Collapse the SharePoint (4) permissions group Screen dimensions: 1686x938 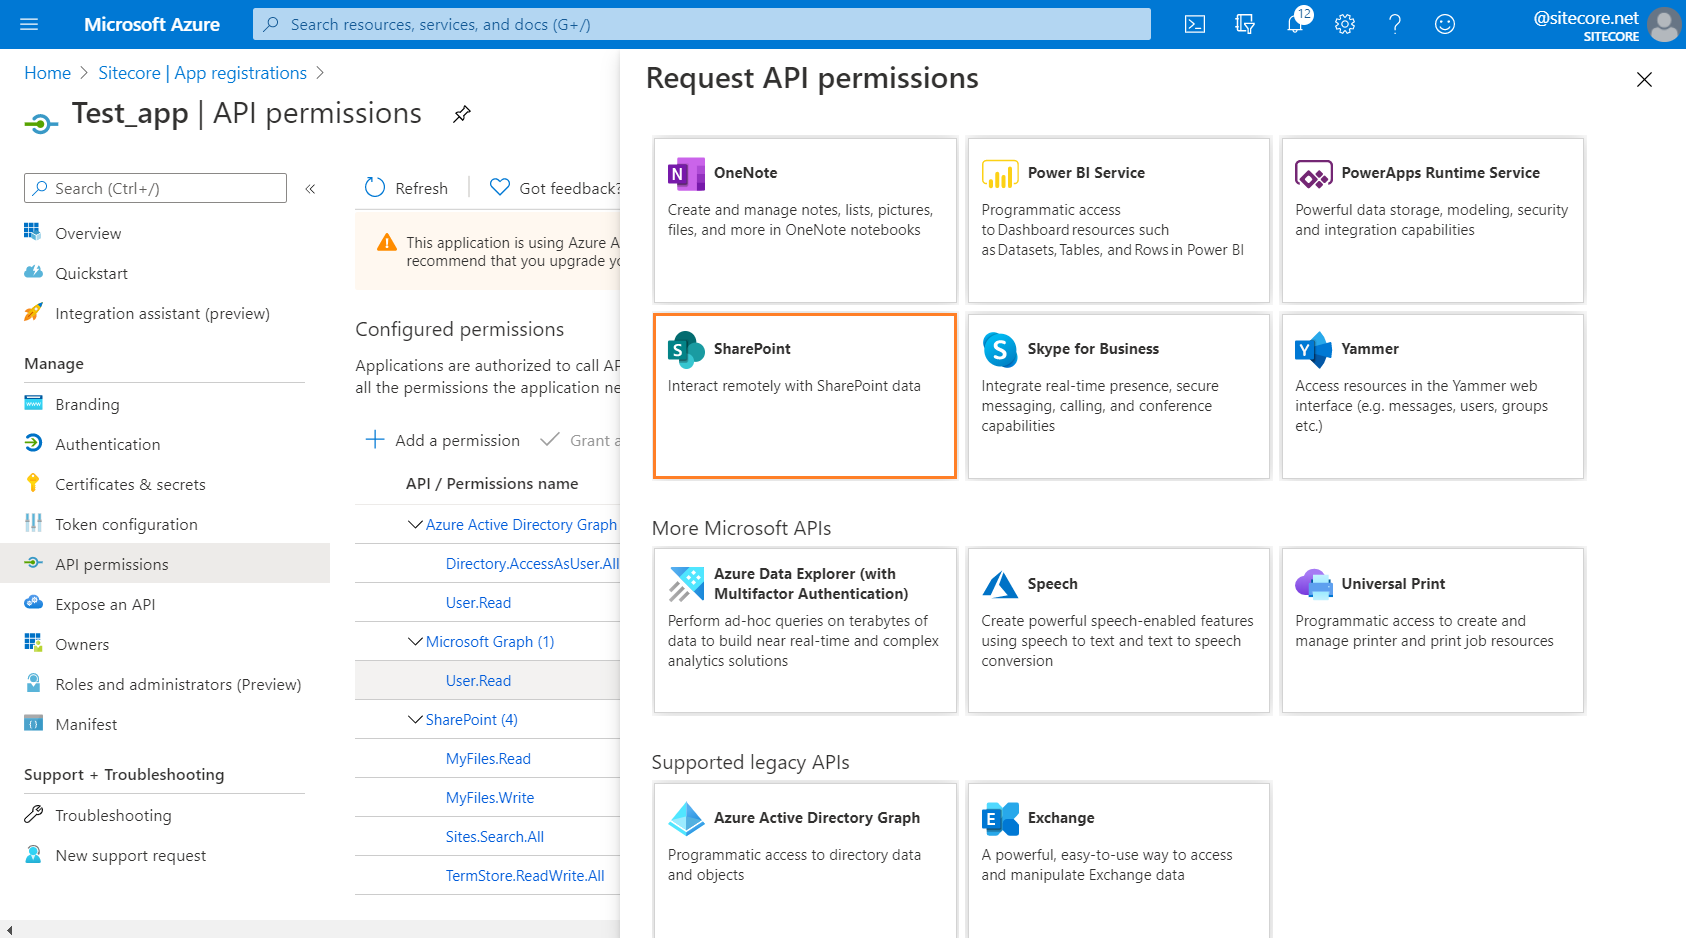(416, 719)
